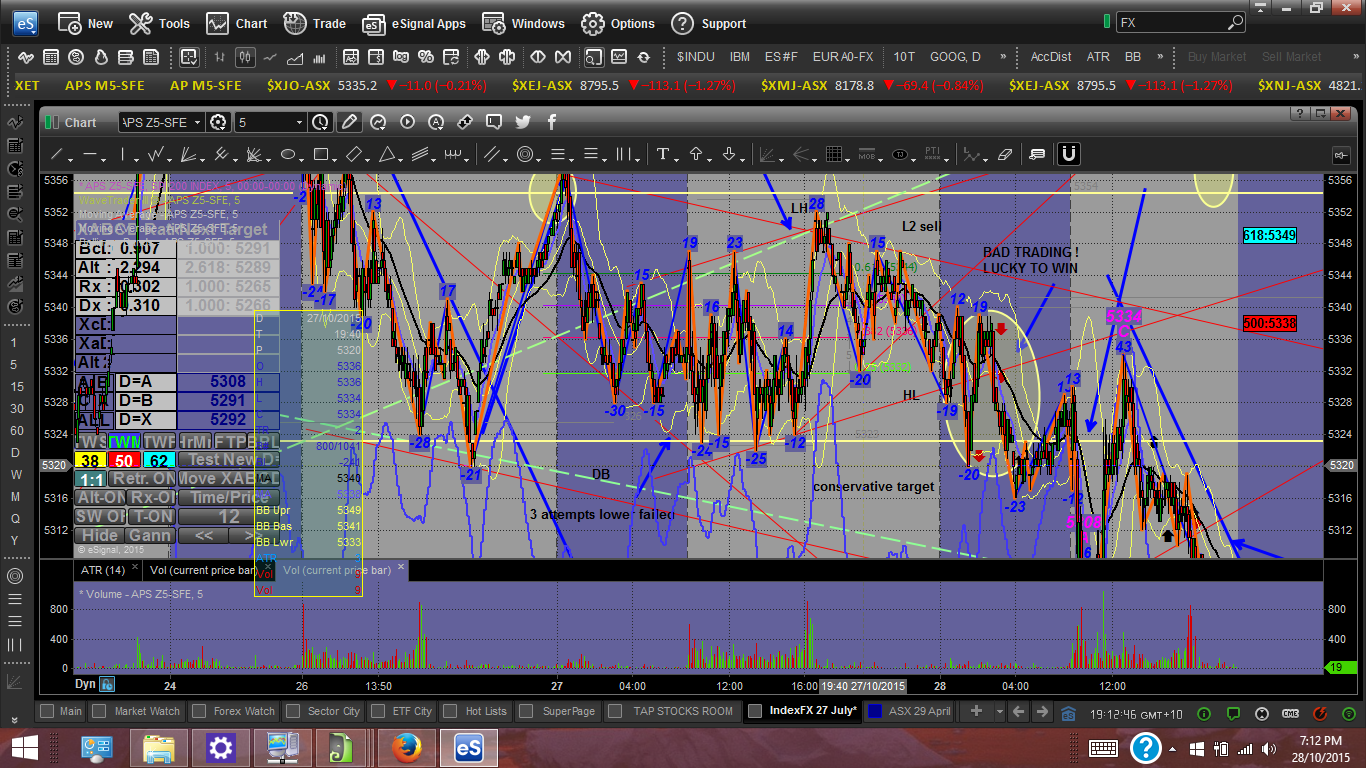
Task: Select the triangle drawing tool
Action: (386, 155)
